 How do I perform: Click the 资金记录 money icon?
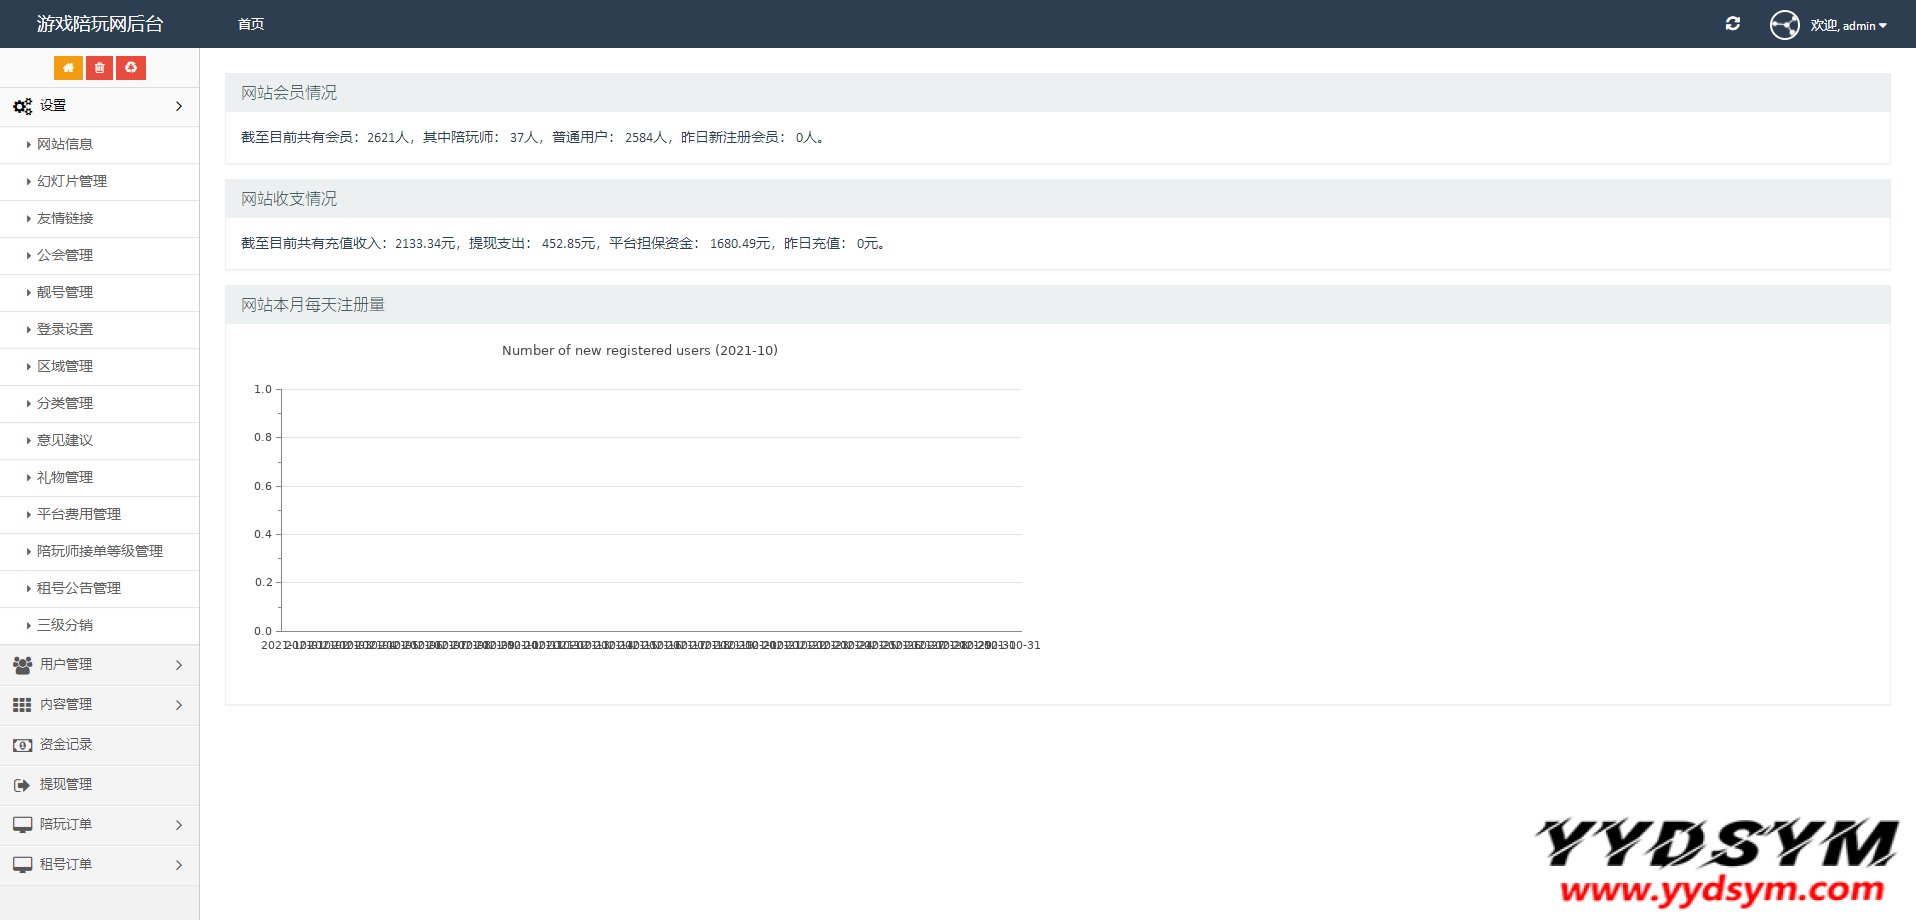tap(22, 745)
